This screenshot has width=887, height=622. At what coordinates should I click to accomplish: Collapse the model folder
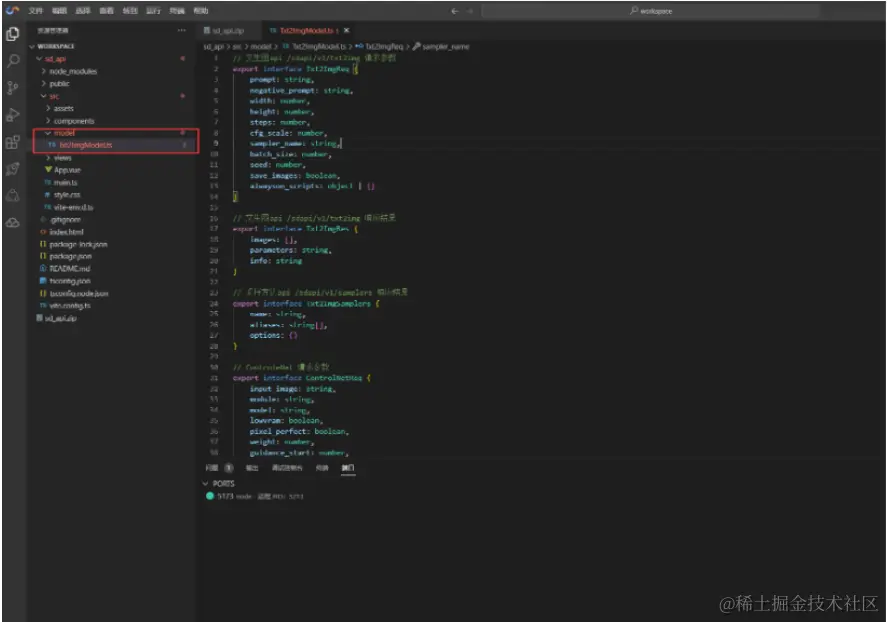click(48, 133)
